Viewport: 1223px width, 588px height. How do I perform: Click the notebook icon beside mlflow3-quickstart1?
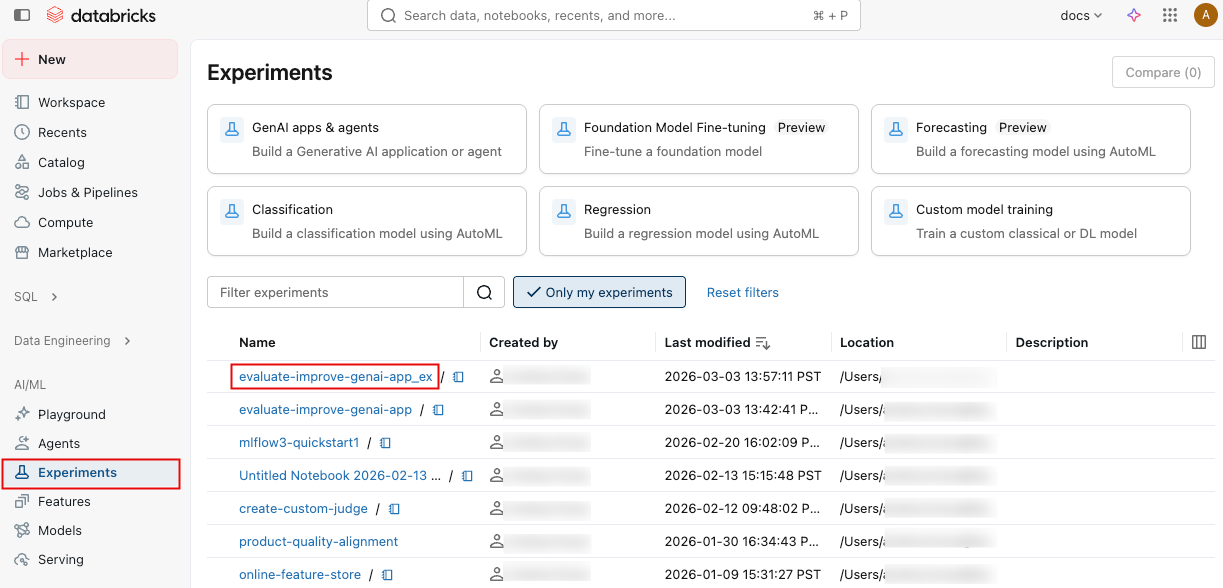click(385, 443)
